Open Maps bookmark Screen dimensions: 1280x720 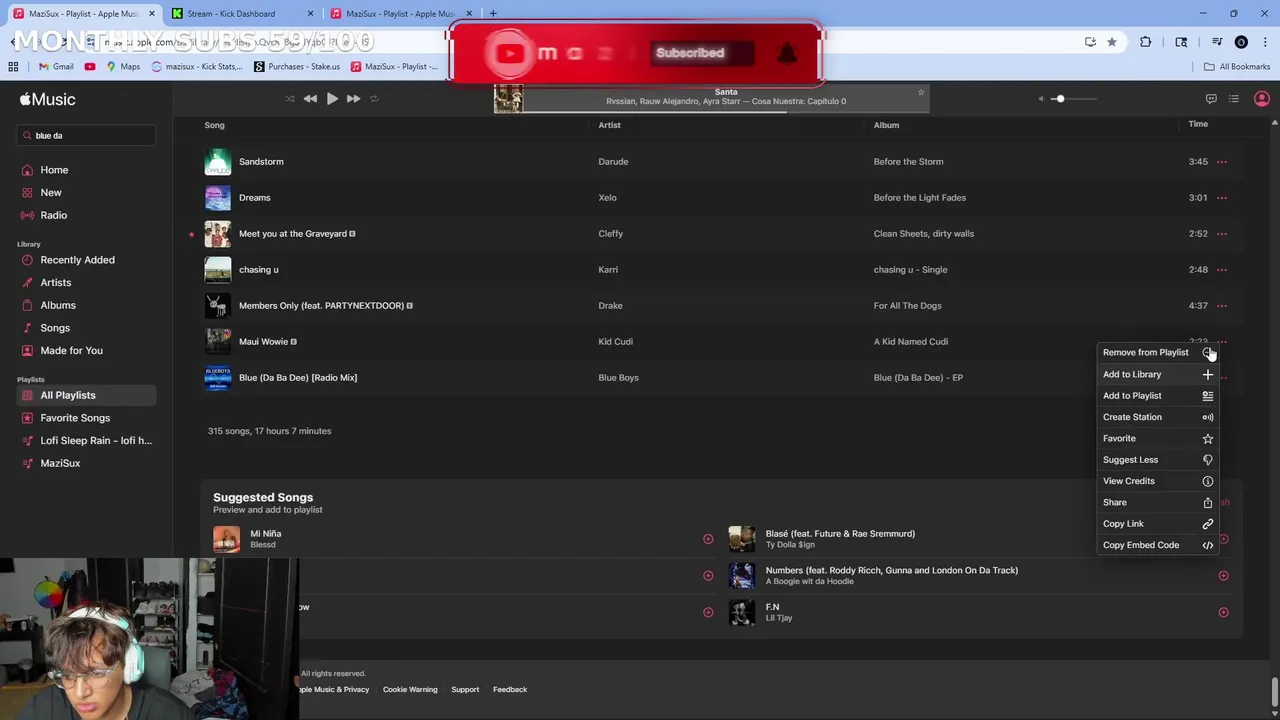click(122, 67)
